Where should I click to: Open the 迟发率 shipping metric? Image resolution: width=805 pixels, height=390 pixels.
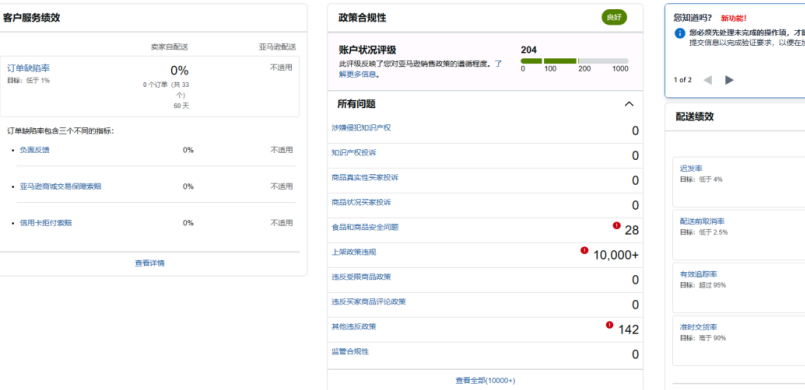691,168
